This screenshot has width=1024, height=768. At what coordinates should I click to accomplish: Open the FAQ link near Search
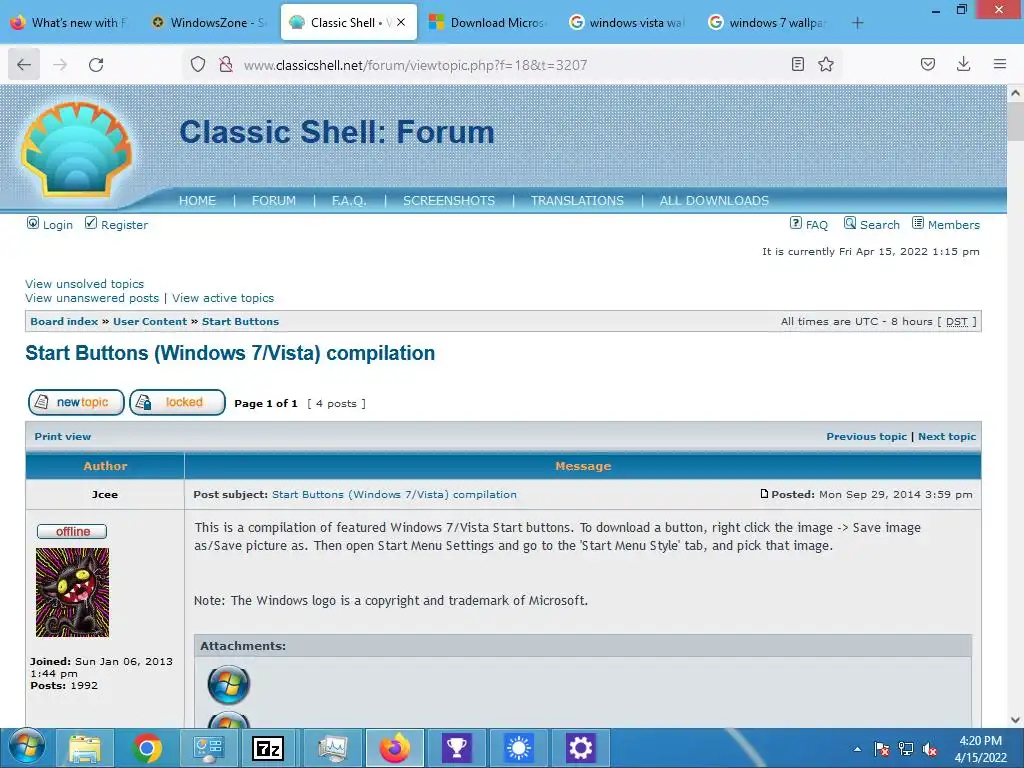[x=809, y=224]
